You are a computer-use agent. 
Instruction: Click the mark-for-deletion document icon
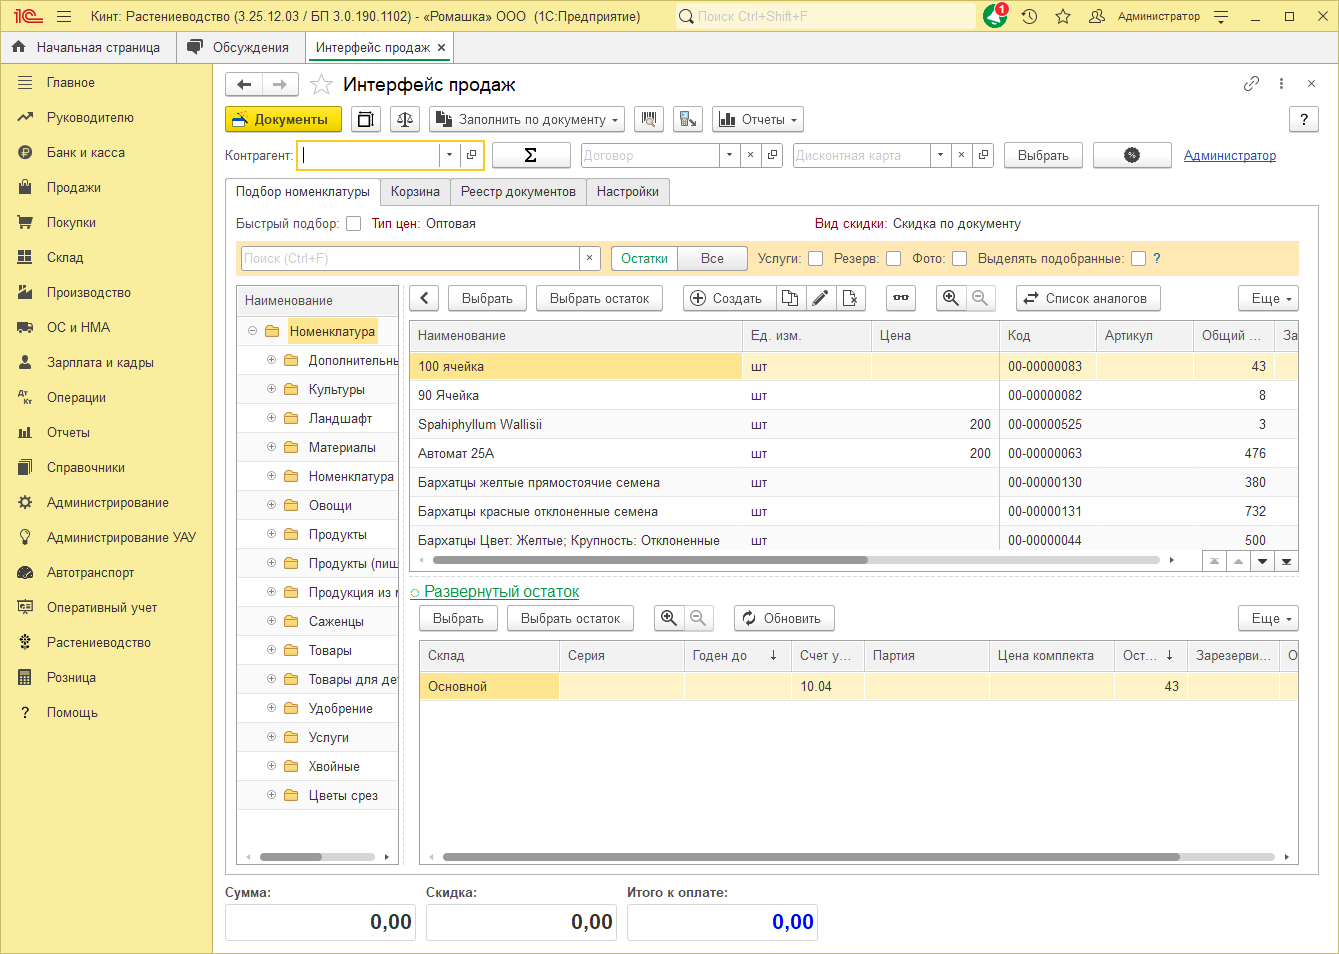(x=849, y=298)
